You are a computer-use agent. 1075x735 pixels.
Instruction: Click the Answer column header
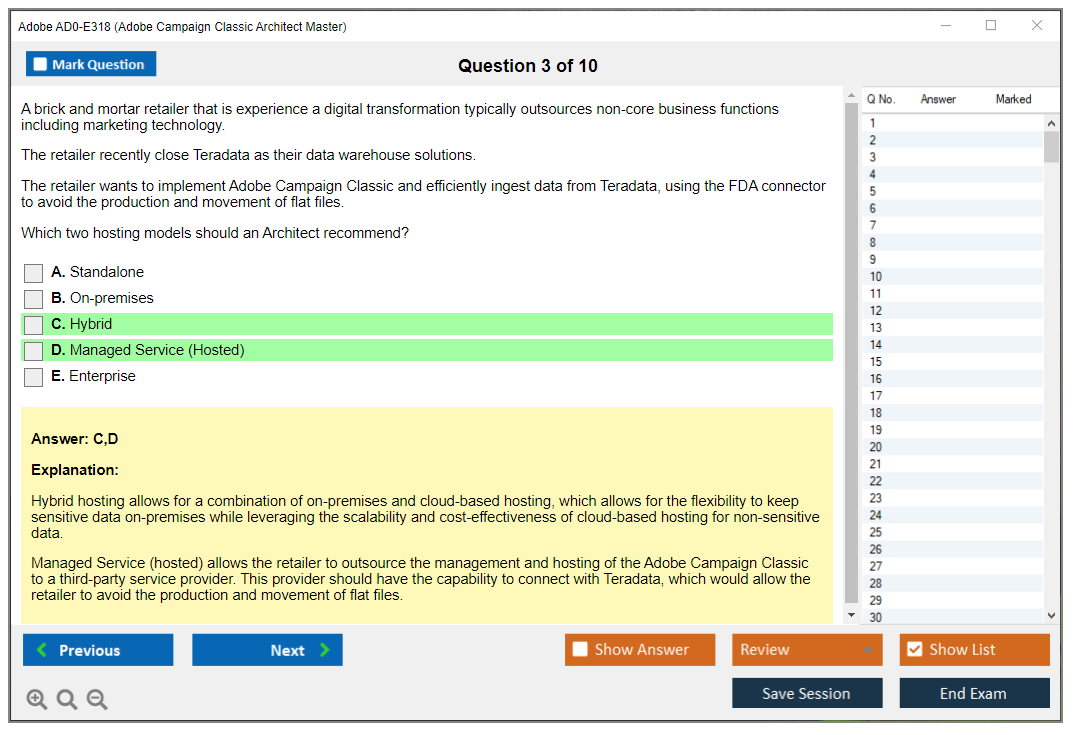[x=938, y=99]
